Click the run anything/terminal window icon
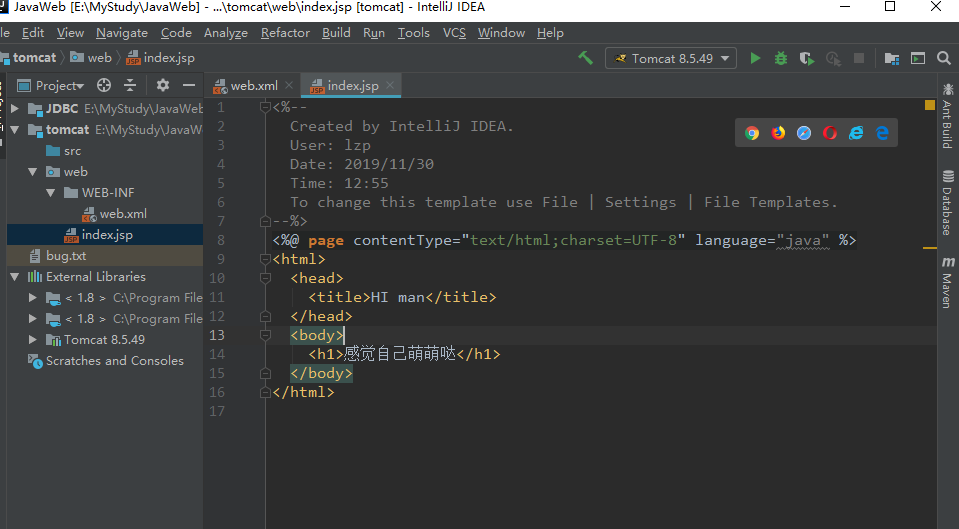Image resolution: width=959 pixels, height=529 pixels. [x=918, y=58]
